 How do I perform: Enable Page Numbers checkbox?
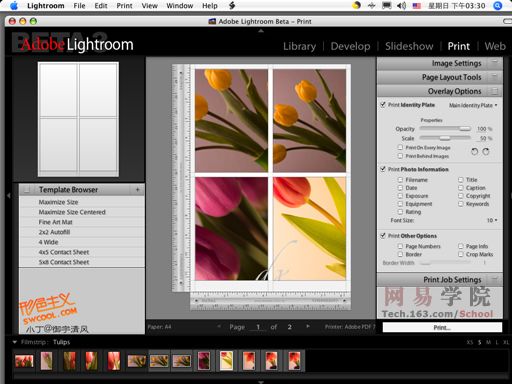[400, 246]
